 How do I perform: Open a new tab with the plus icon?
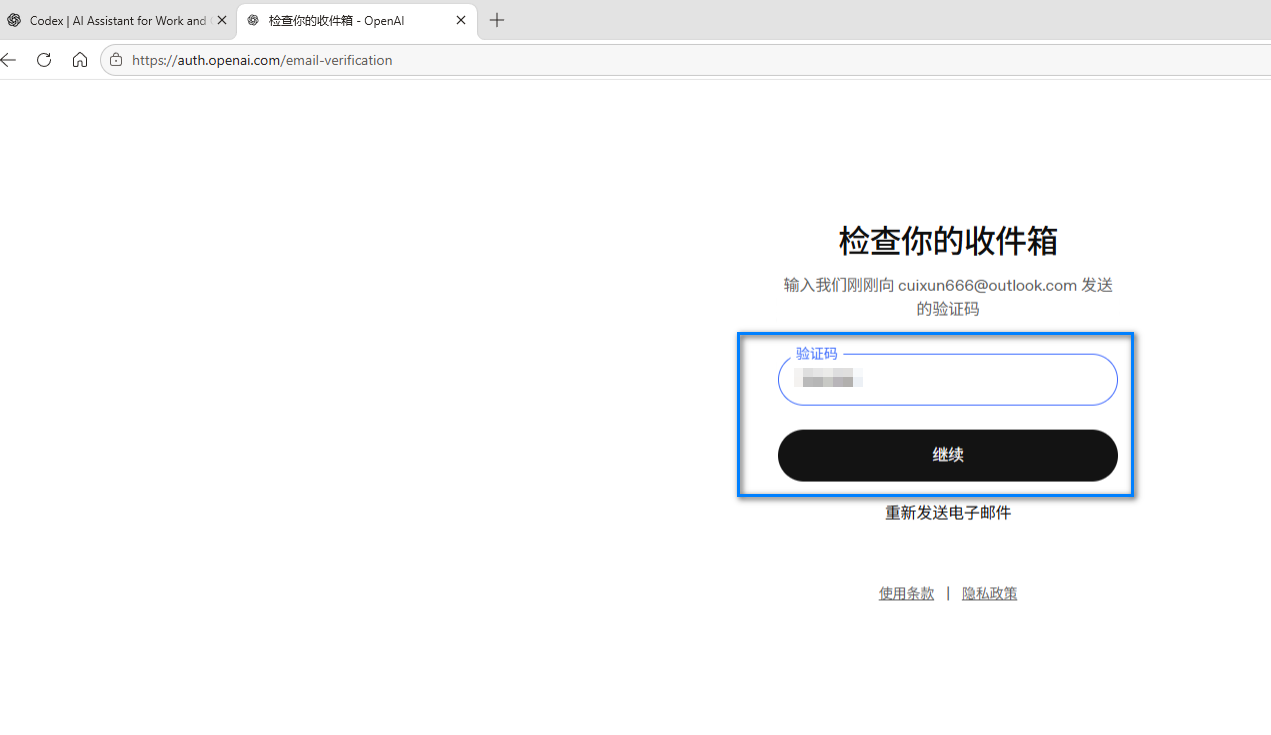coord(497,20)
